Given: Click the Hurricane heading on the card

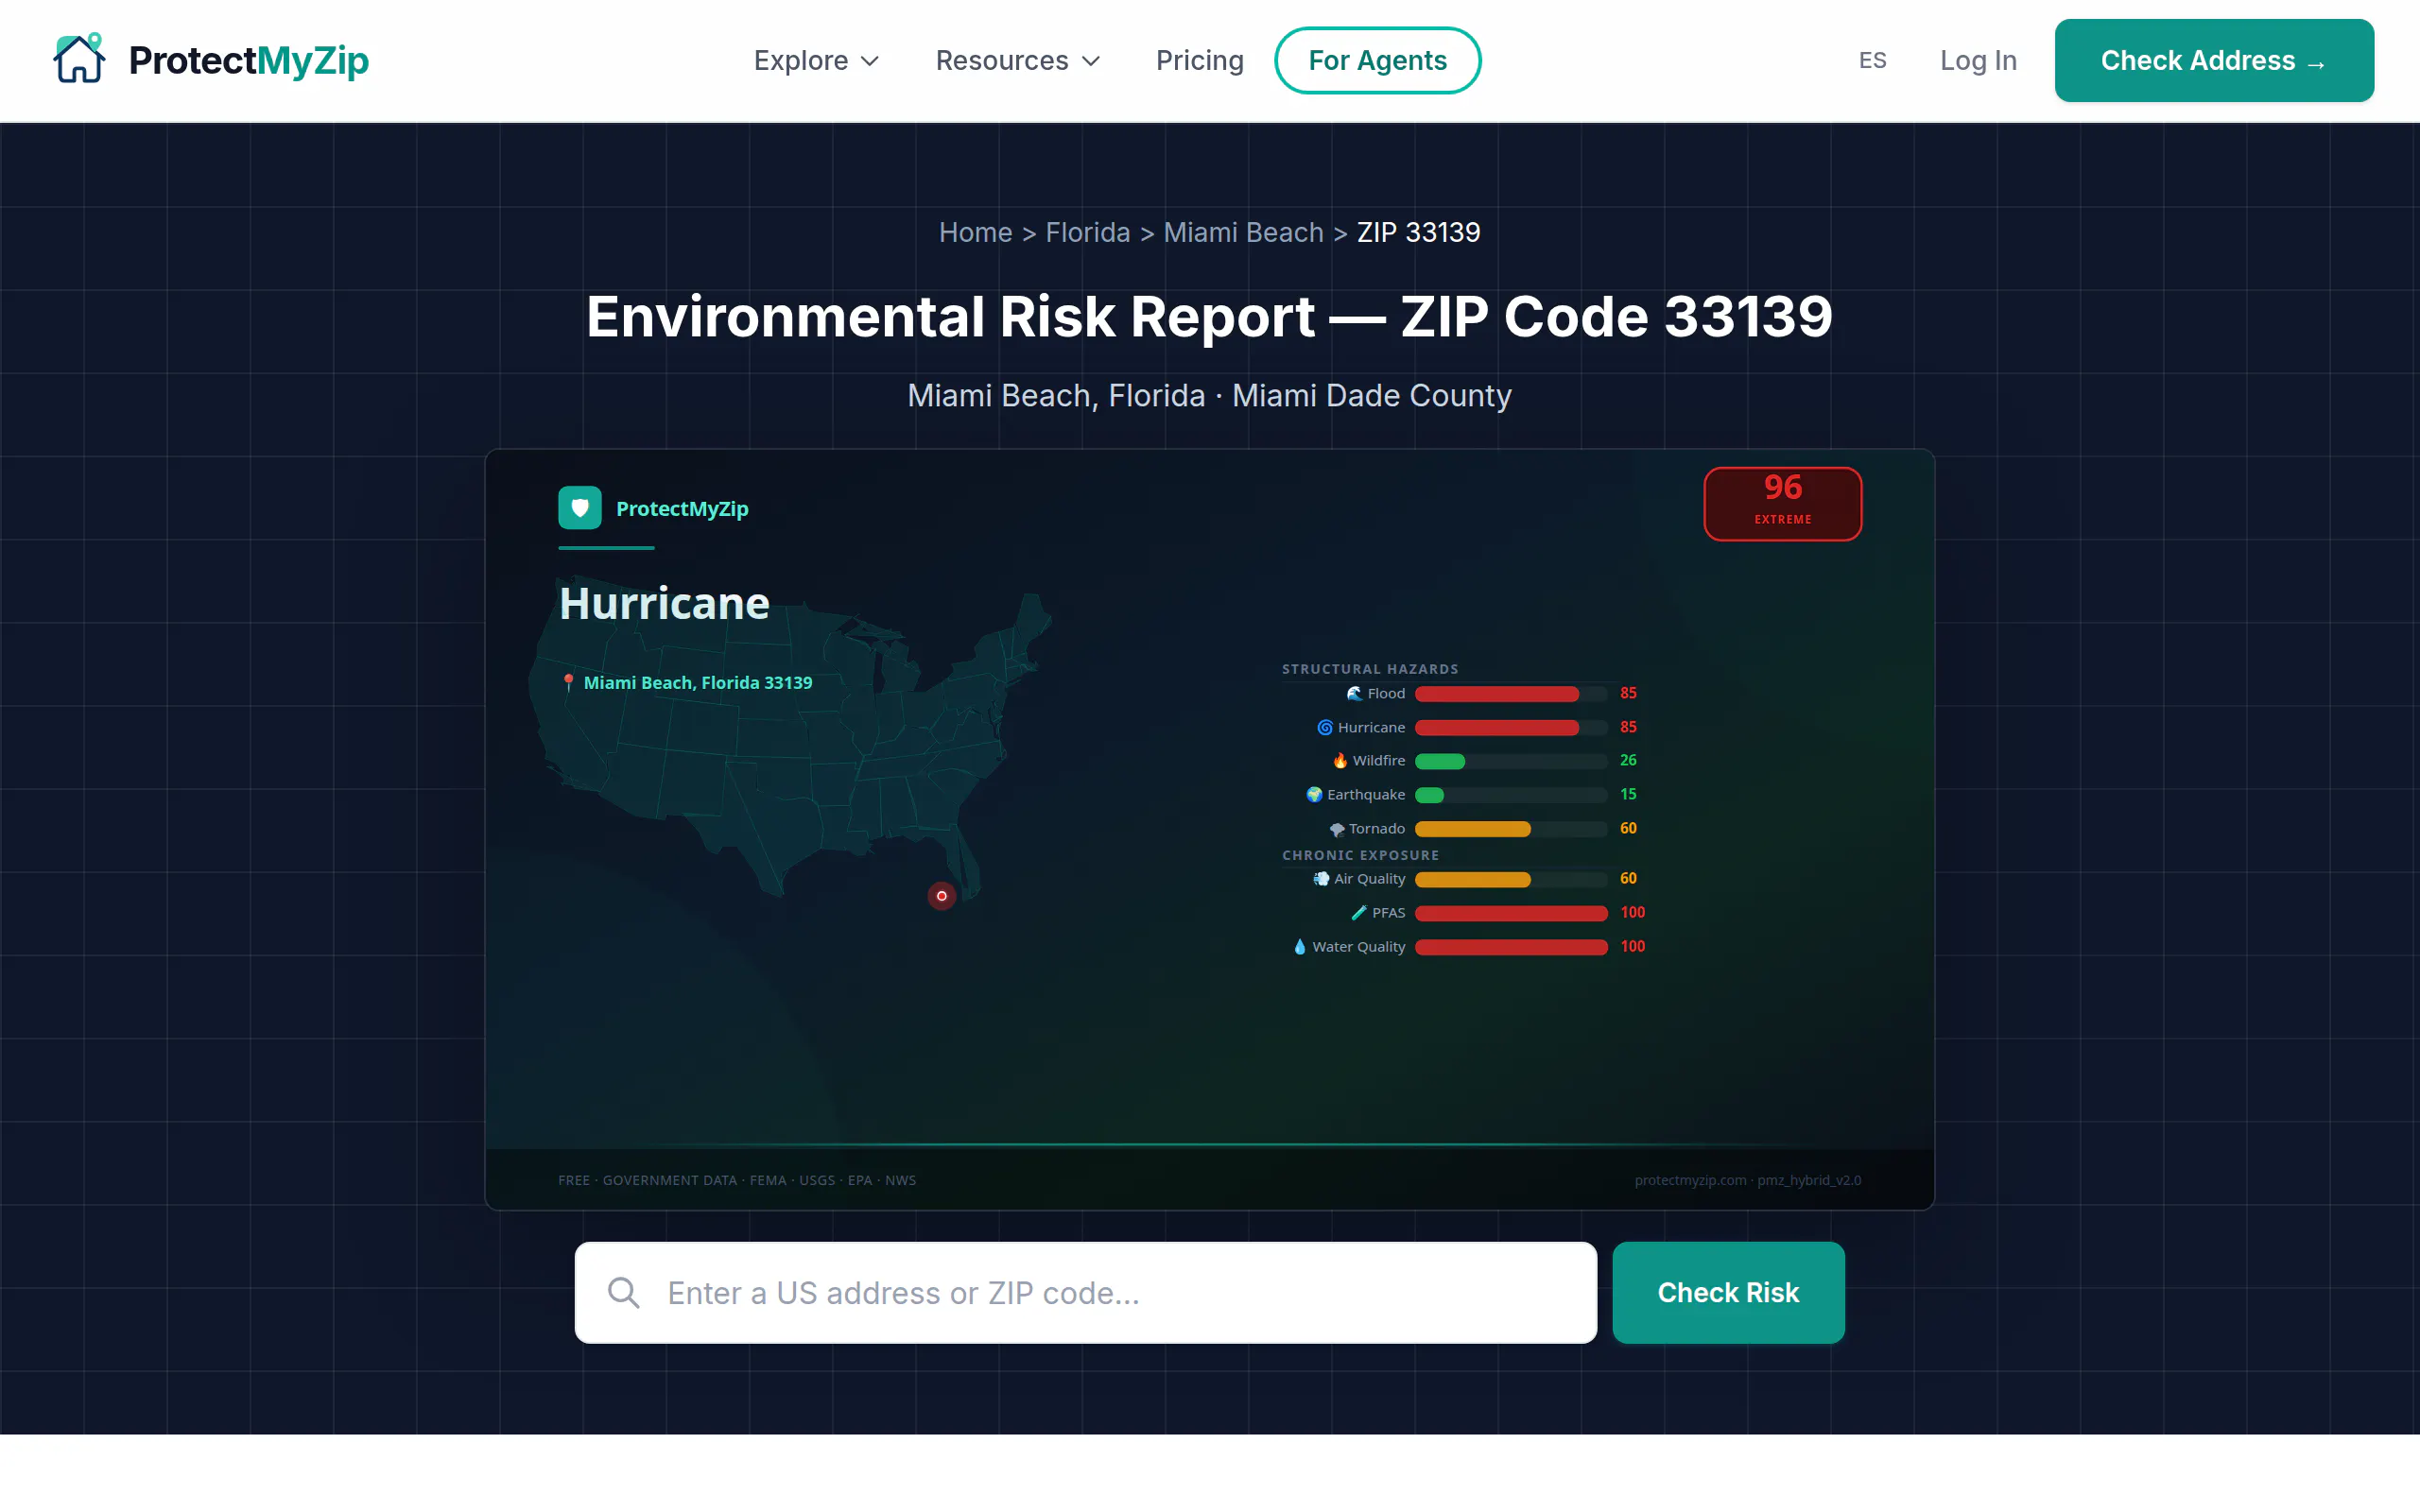Looking at the screenshot, I should click(664, 603).
